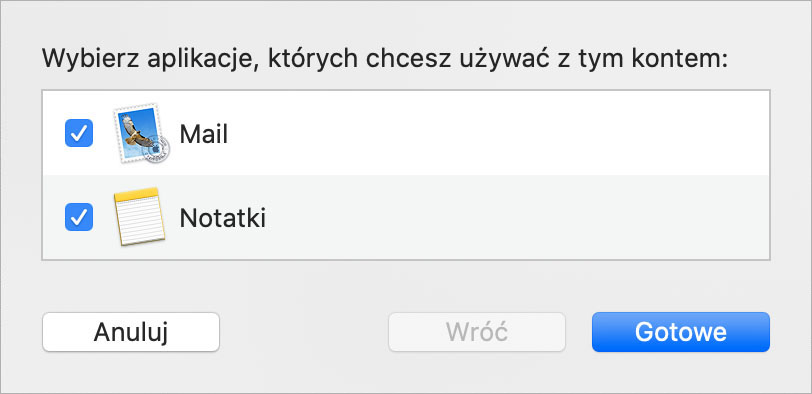Click the Mail stamp app icon
This screenshot has height=394, width=812.
pos(142,134)
